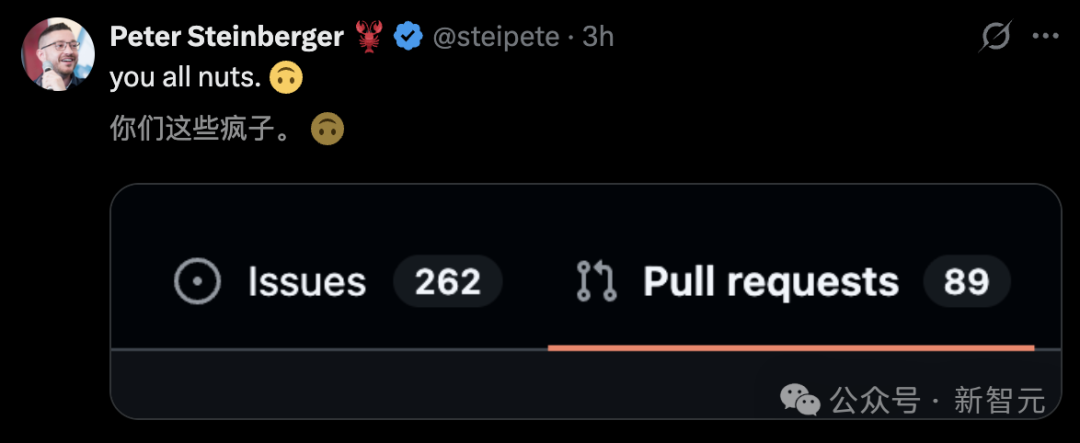Click the 262 issues count badge
Screen dimensions: 1080x443
click(x=447, y=282)
